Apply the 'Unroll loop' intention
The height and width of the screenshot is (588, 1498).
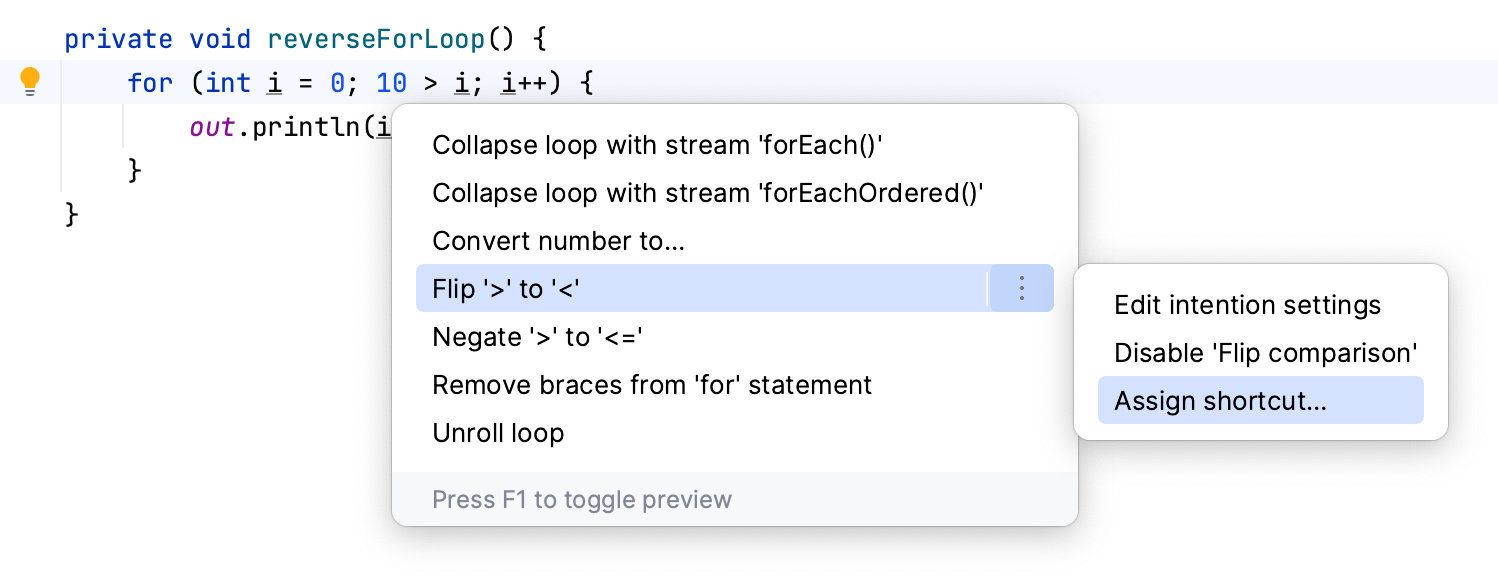(x=498, y=433)
